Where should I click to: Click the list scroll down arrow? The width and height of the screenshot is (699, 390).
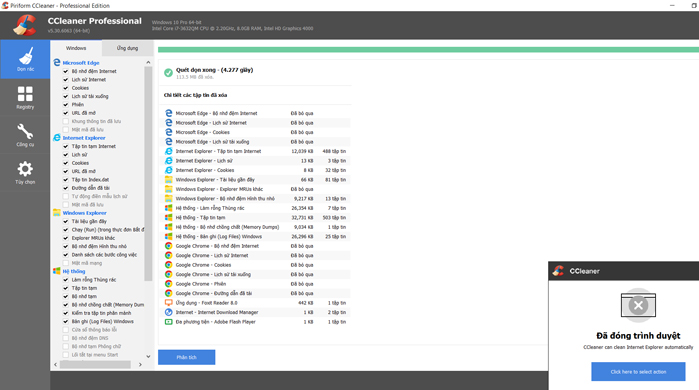coord(148,356)
